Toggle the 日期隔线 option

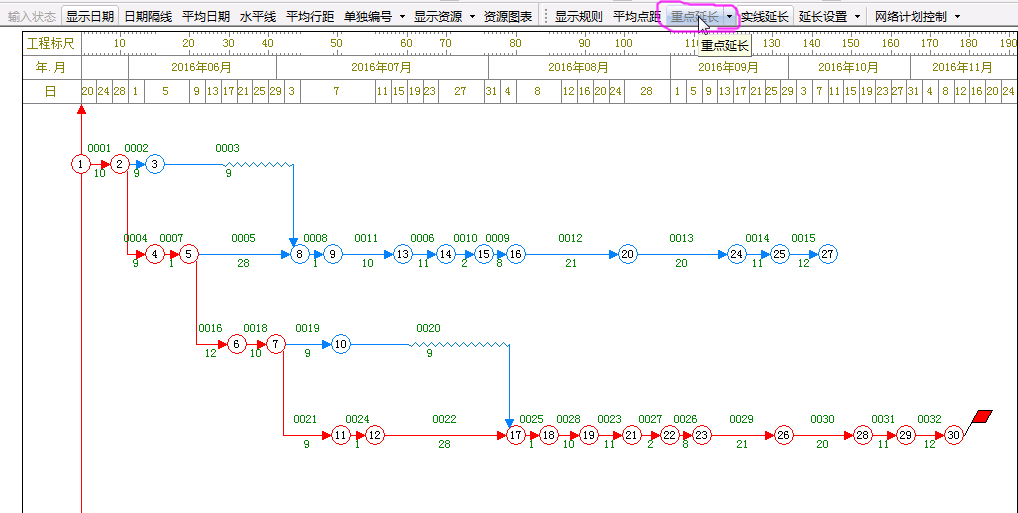148,16
